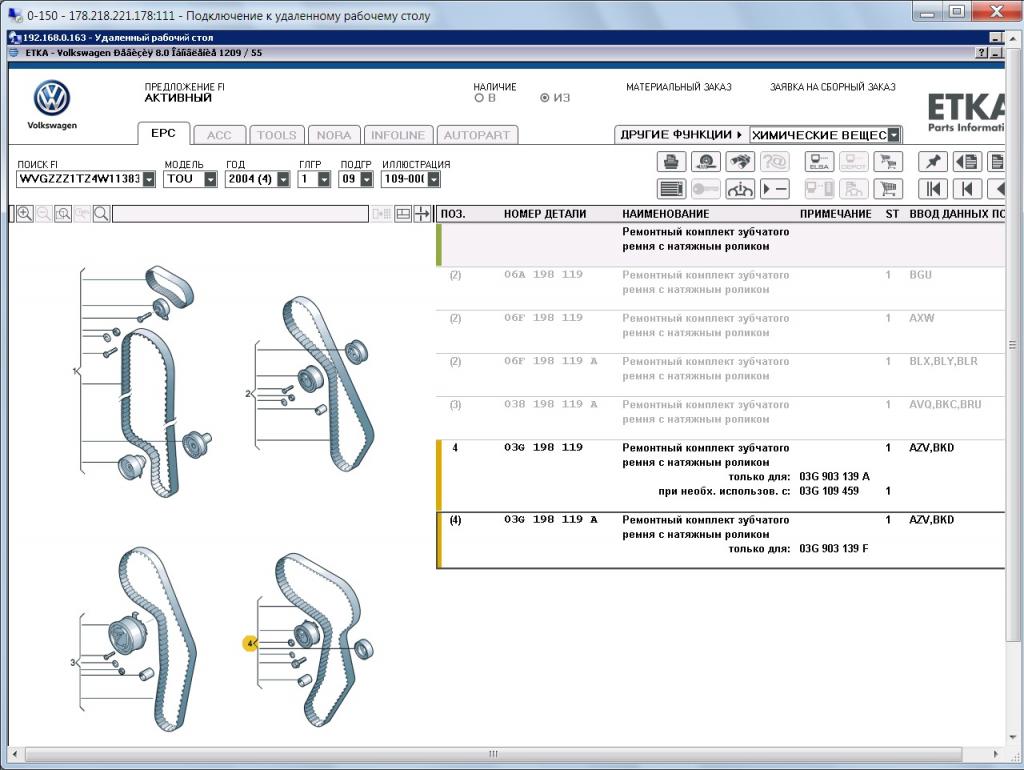
Task: Click the split-layout panel icon
Action: point(403,214)
